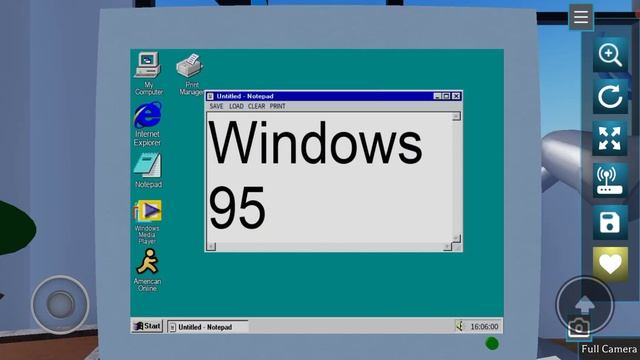Tap the virtual joystick thumbstick
Viewport: 640px width, 360px height.
coord(60,304)
